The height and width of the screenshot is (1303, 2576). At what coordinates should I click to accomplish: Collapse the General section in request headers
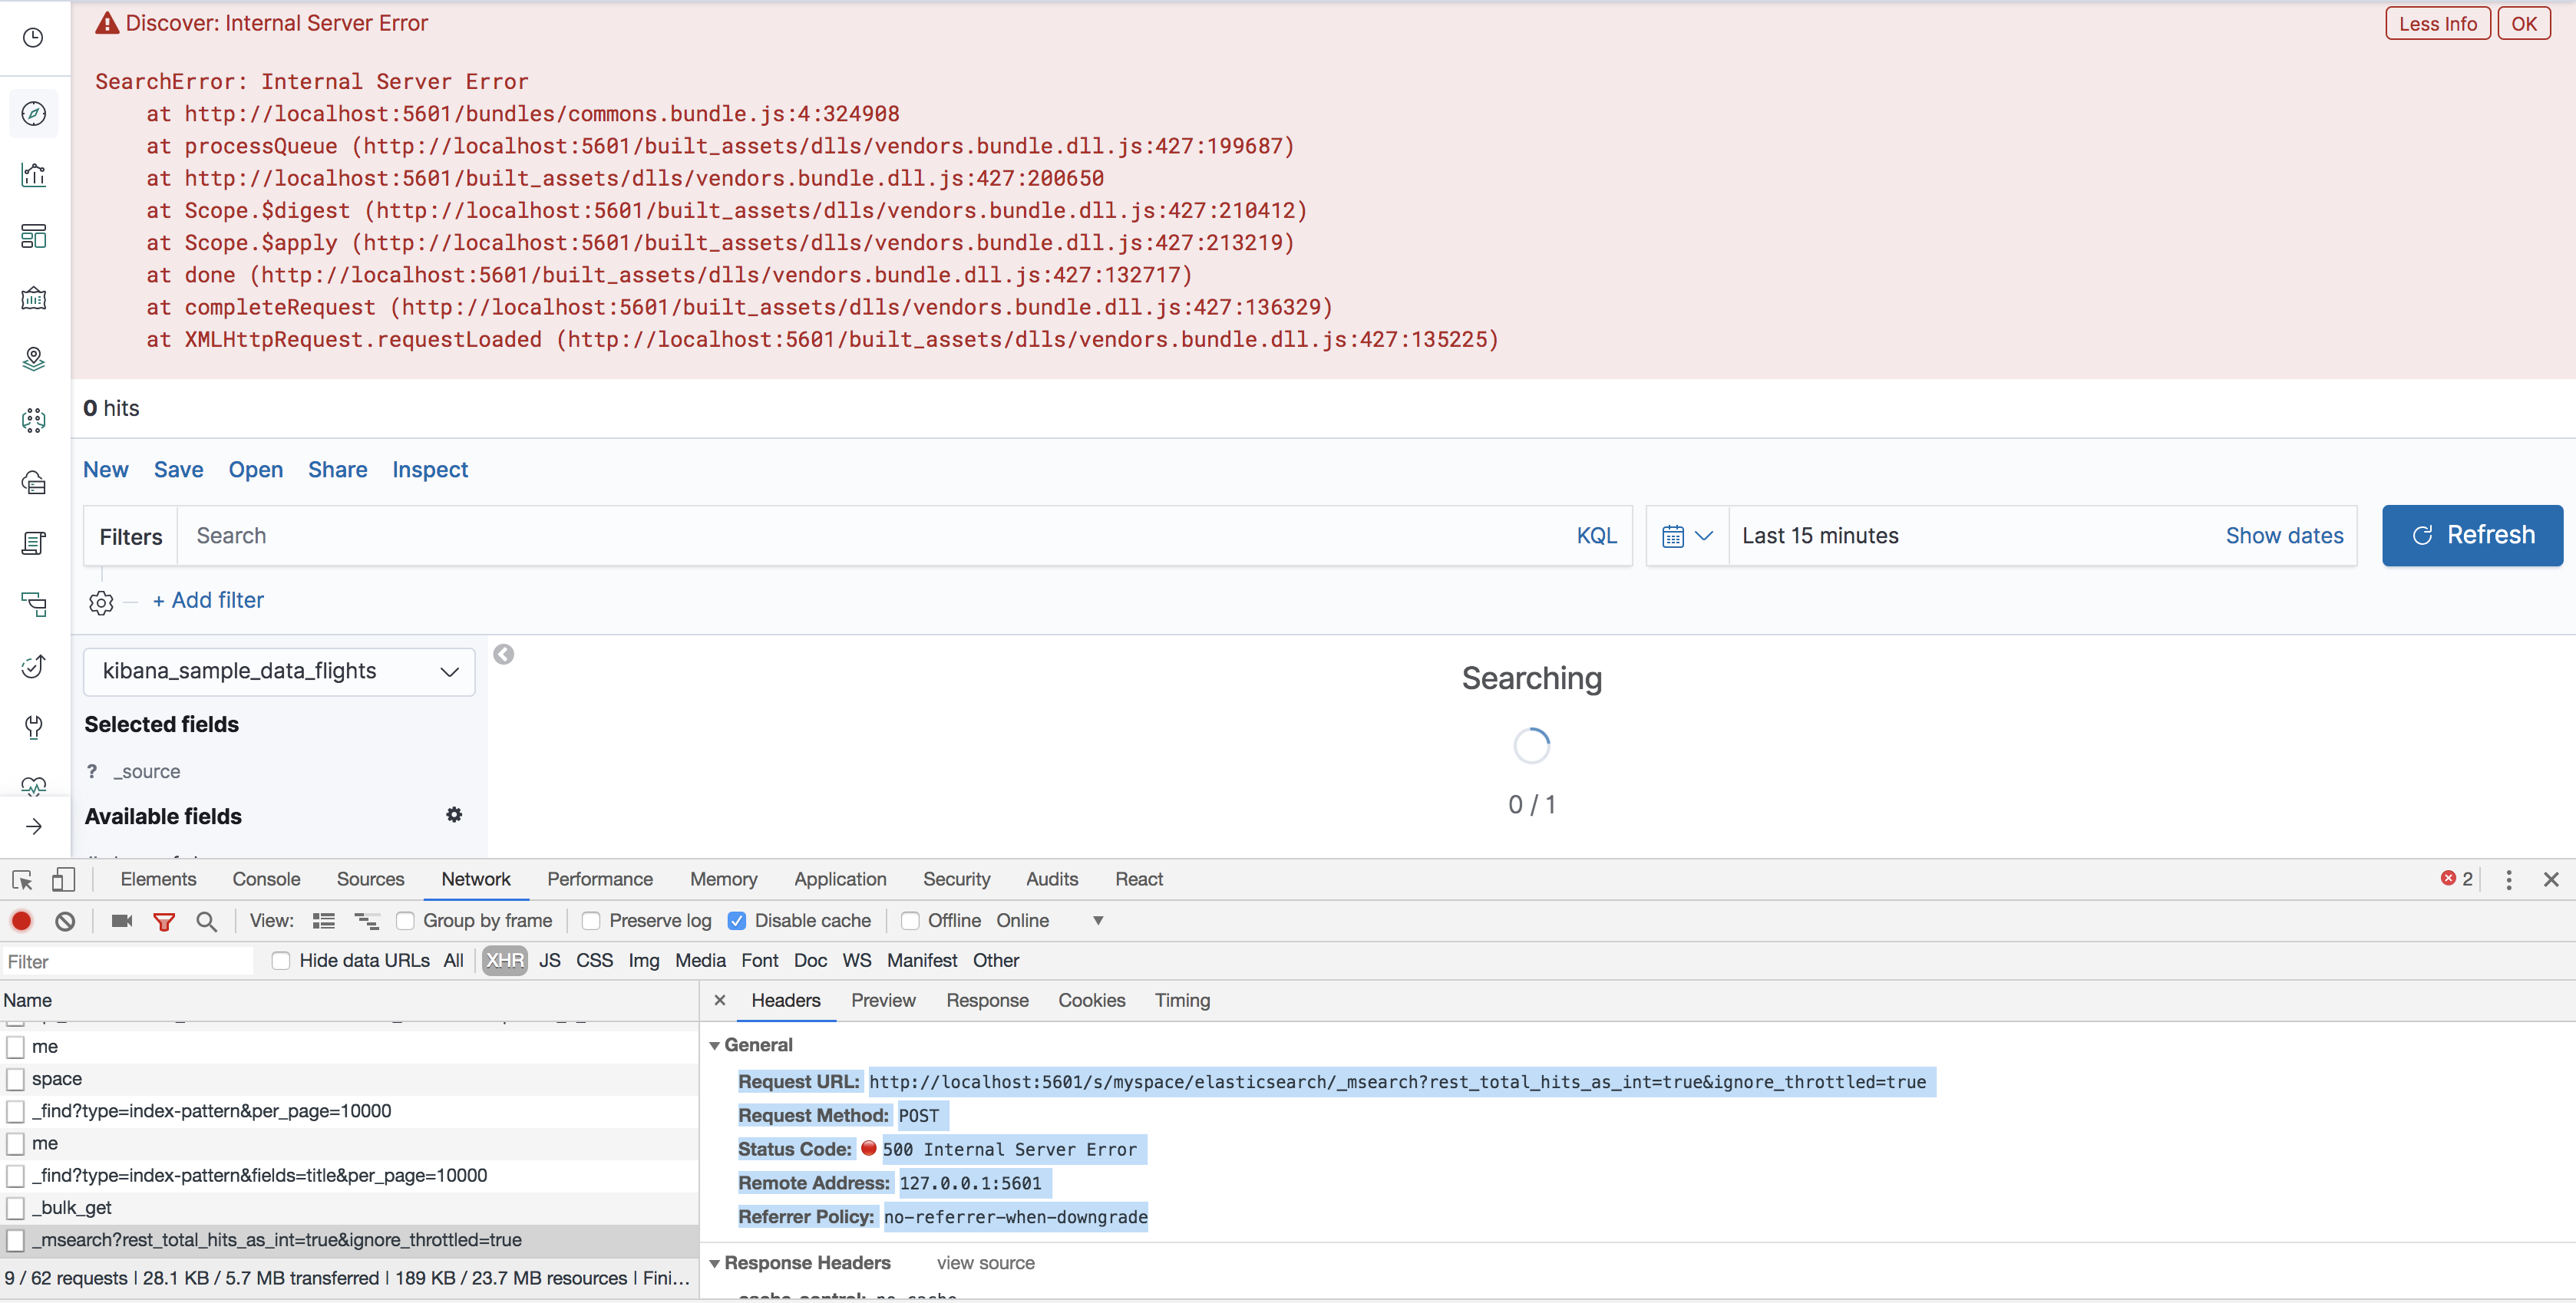714,1045
